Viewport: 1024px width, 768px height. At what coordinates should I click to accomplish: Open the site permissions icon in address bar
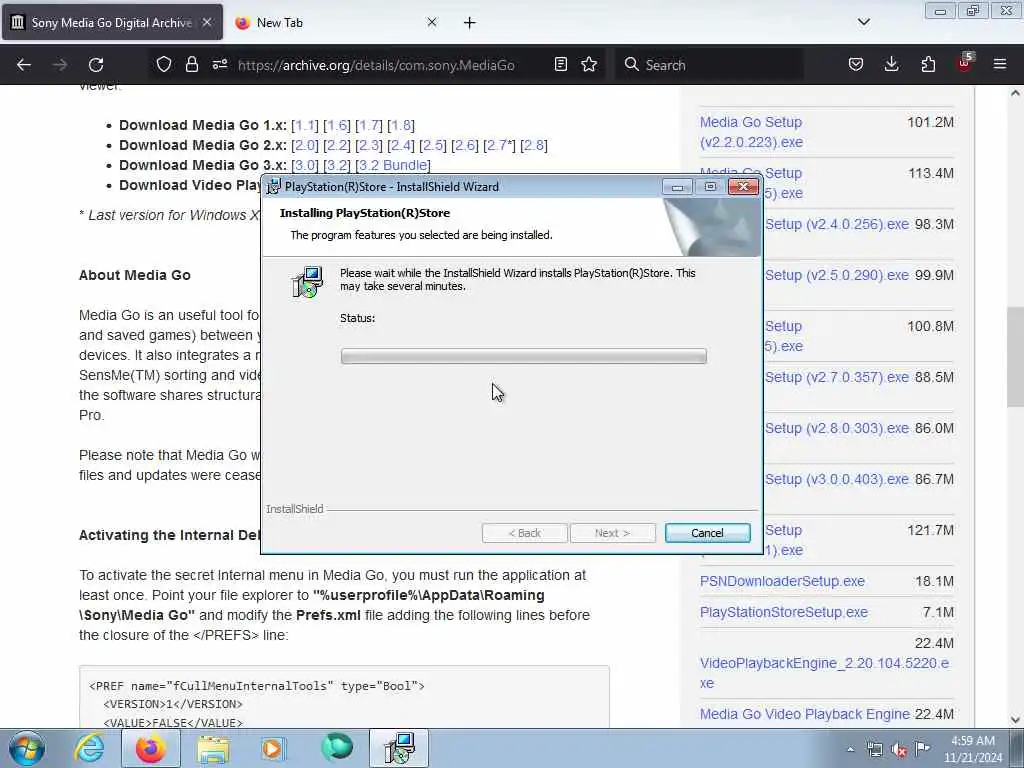pos(219,64)
